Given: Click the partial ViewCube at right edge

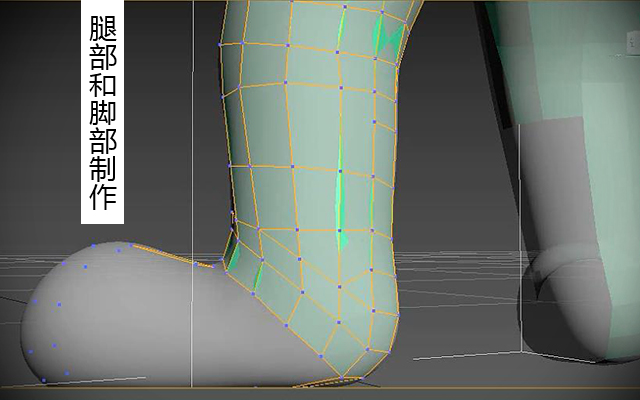Looking at the screenshot, I should [x=633, y=43].
